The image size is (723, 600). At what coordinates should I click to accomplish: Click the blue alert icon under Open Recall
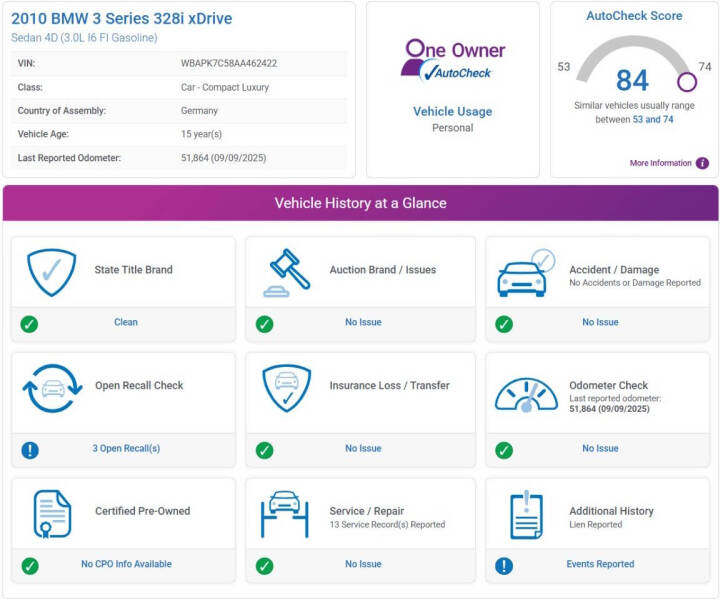[30, 450]
